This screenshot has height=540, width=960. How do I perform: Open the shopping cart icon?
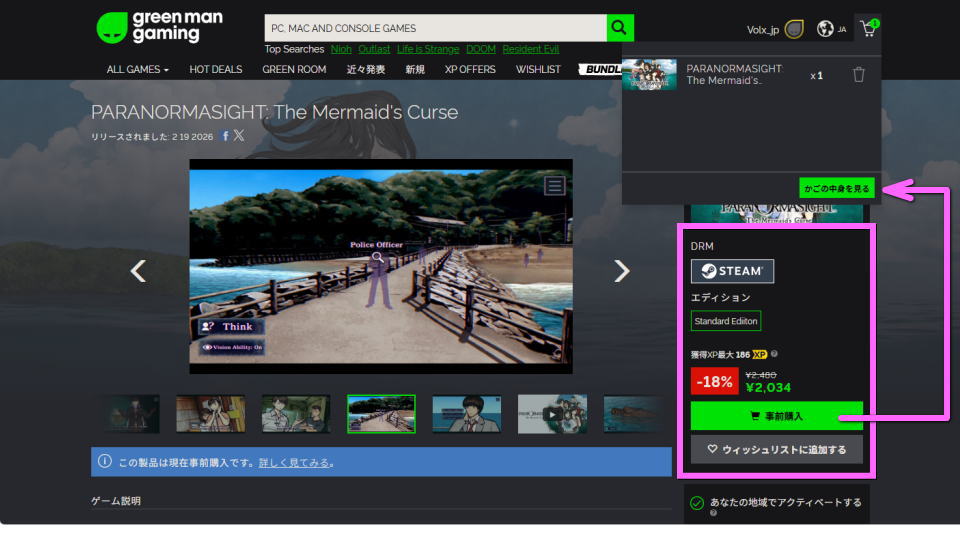click(x=868, y=29)
